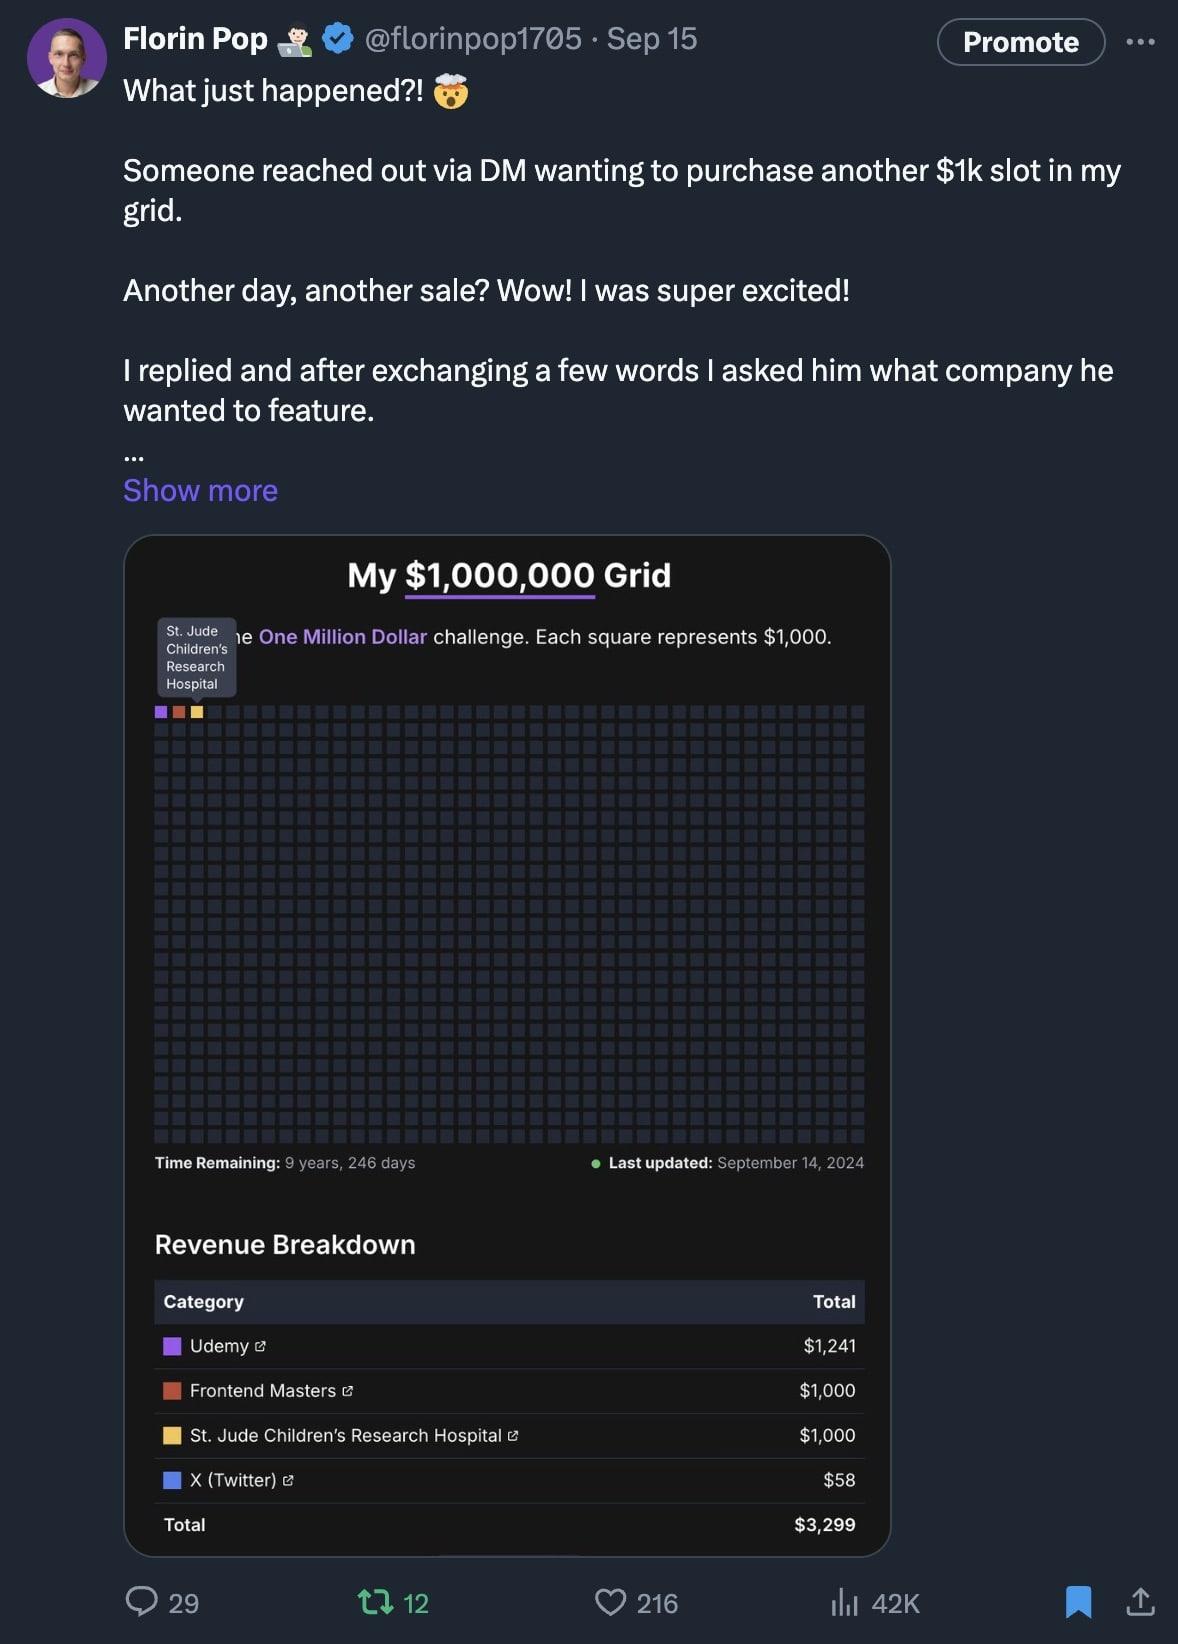Image resolution: width=1178 pixels, height=1644 pixels.
Task: Like the post with heart icon
Action: point(610,1602)
